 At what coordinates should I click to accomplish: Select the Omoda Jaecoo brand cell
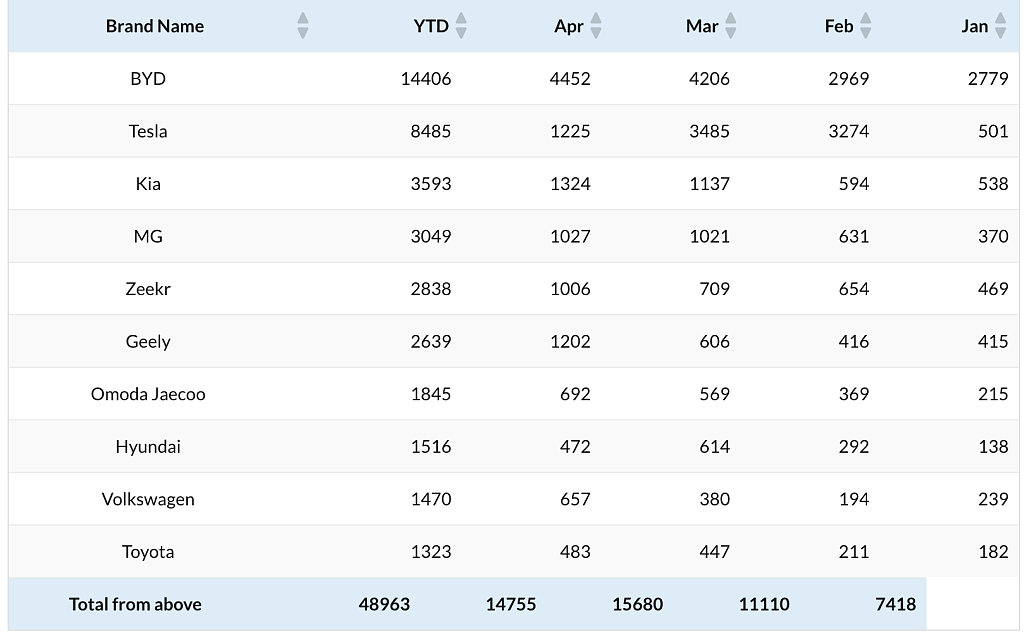[148, 394]
